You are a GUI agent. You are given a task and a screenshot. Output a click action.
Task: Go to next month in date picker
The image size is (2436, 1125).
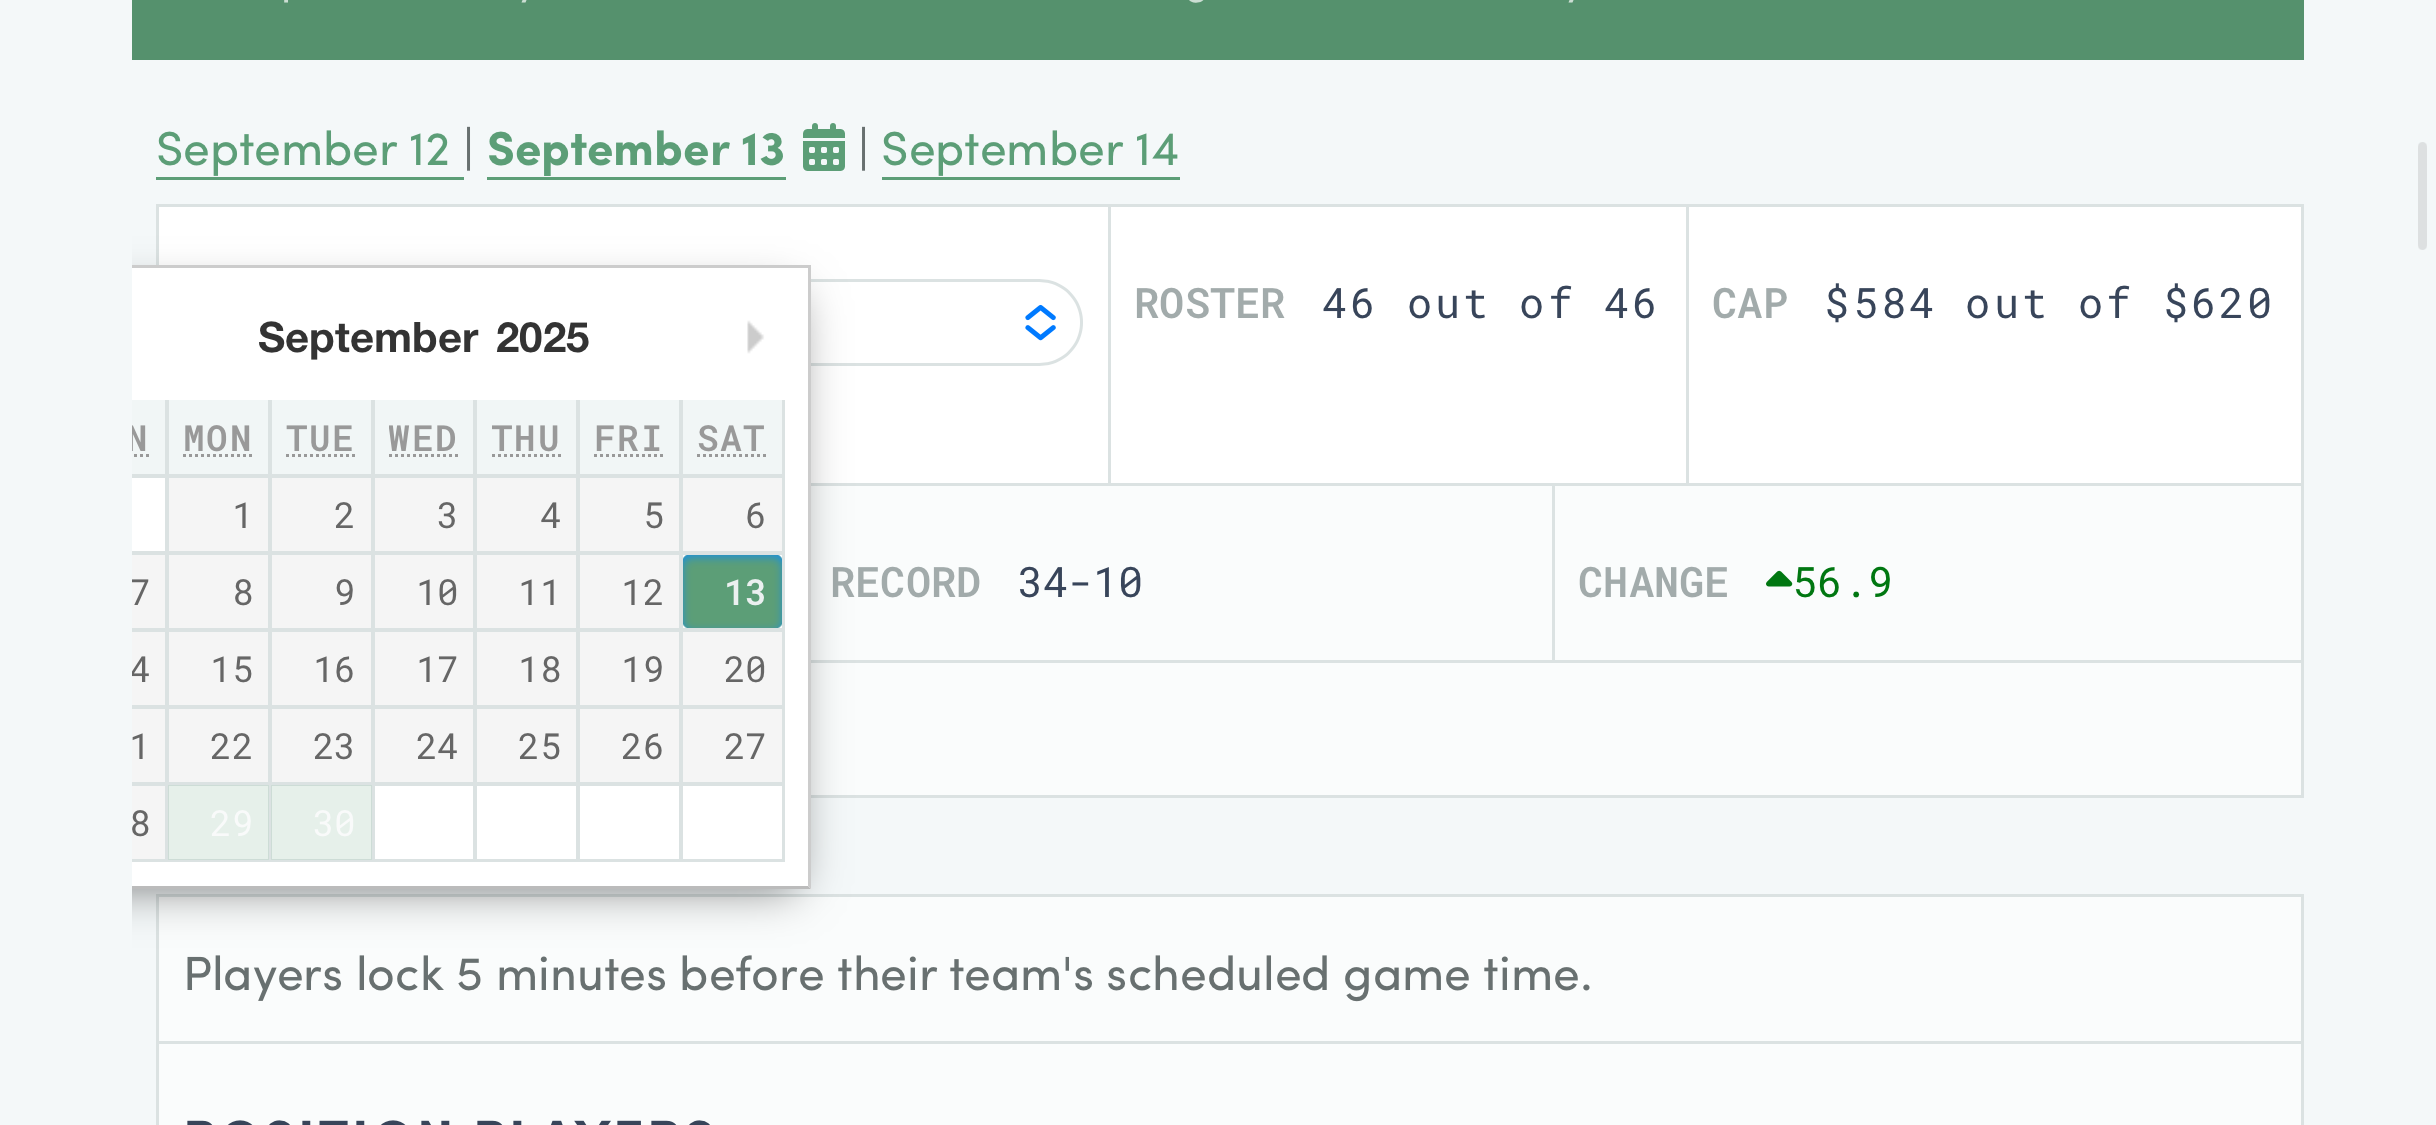pyautogui.click(x=755, y=337)
